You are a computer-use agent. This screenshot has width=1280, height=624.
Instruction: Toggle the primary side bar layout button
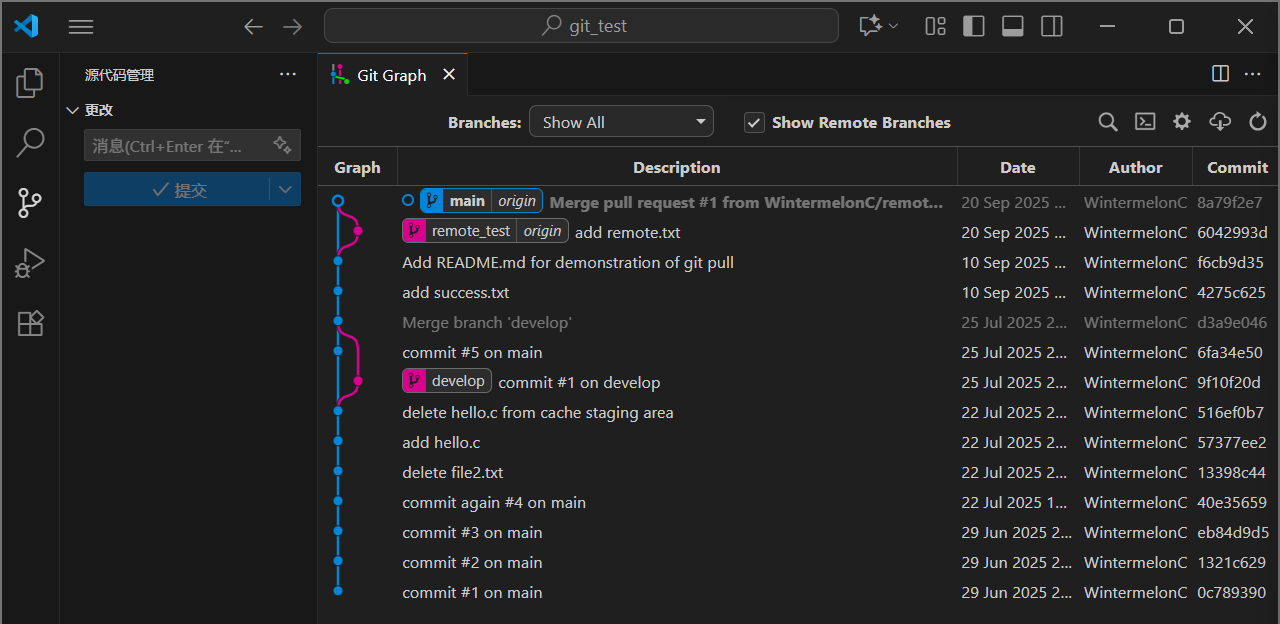[973, 26]
